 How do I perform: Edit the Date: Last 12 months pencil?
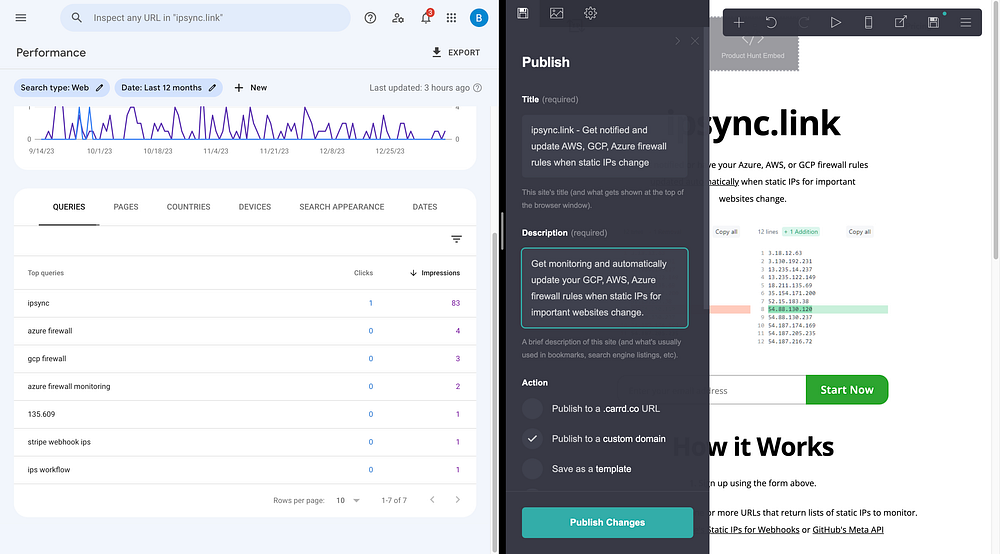[212, 88]
